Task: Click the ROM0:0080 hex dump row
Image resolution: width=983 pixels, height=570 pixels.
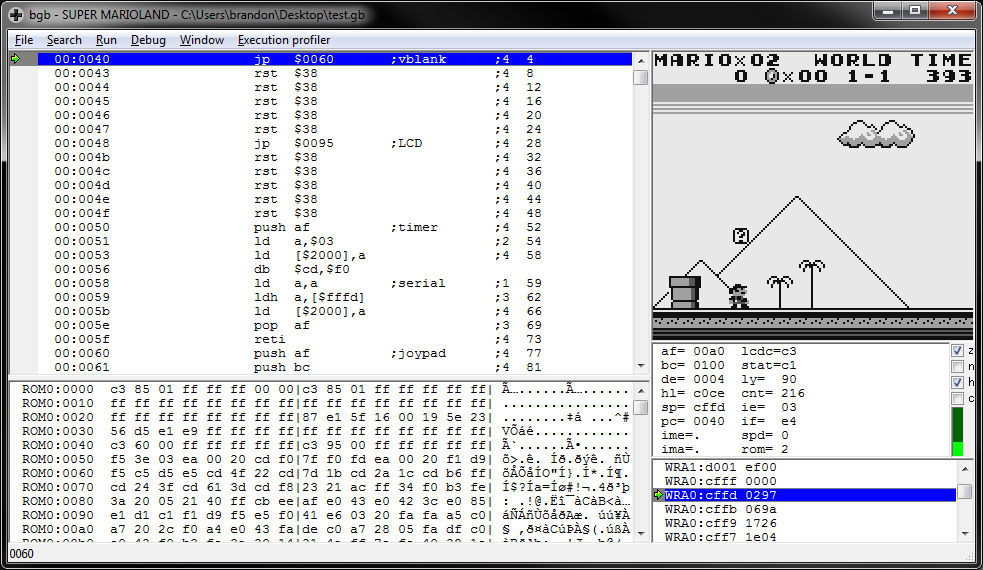Action: pos(326,501)
